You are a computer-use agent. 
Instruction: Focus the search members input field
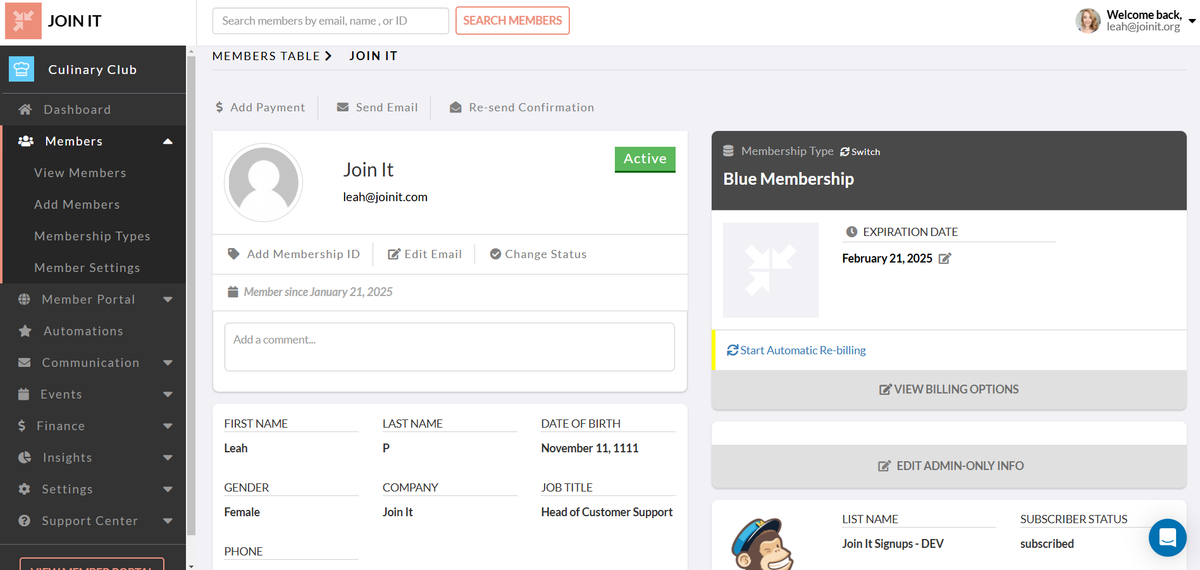point(331,21)
